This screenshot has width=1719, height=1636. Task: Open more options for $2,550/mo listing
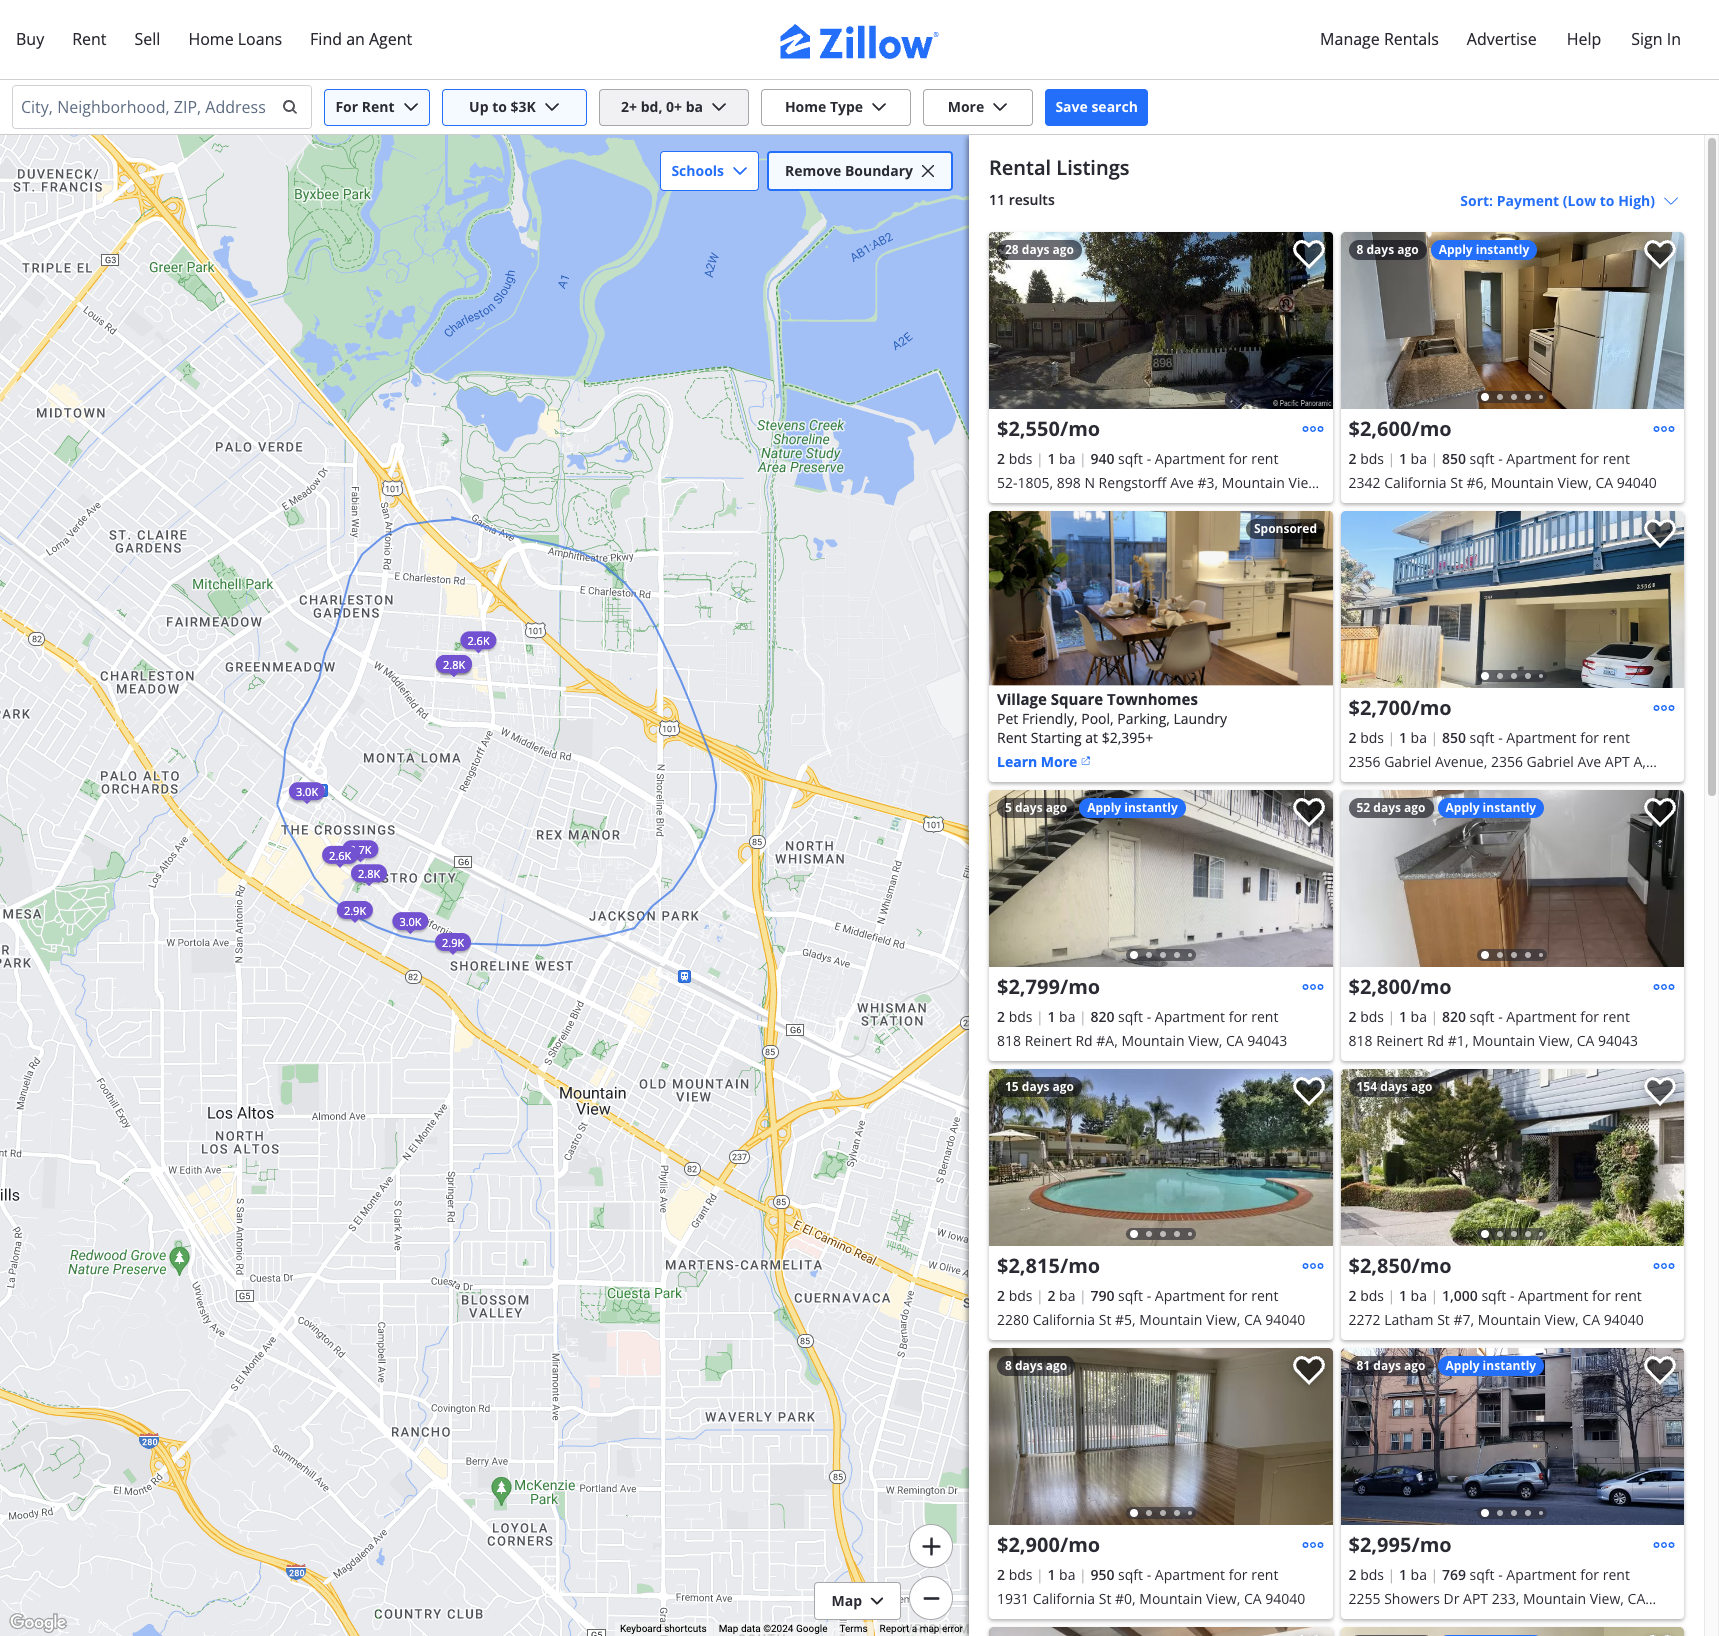[x=1313, y=429]
